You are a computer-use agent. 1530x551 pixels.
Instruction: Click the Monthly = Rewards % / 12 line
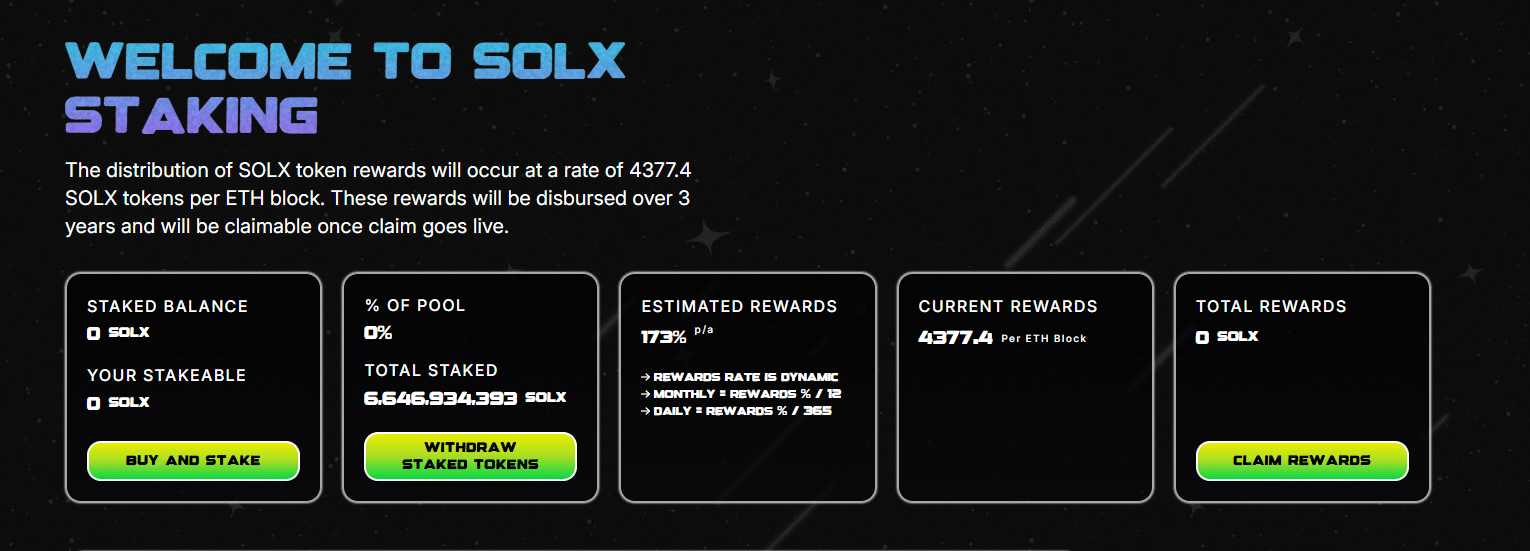tap(741, 394)
